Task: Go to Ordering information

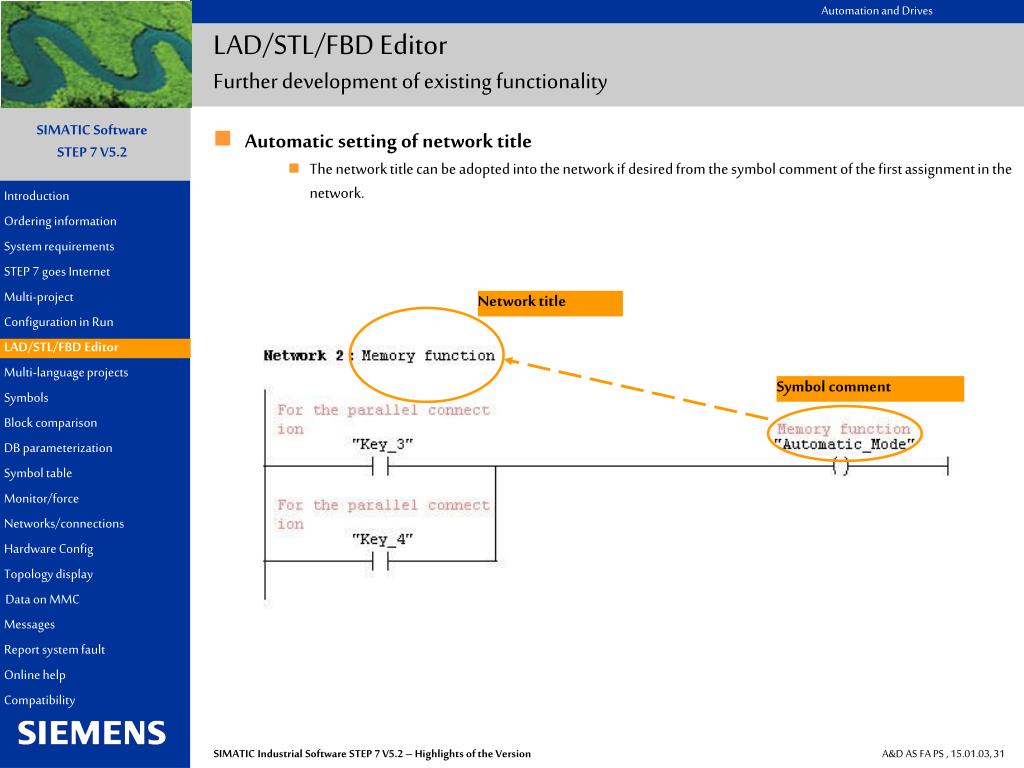Action: pyautogui.click(x=60, y=221)
